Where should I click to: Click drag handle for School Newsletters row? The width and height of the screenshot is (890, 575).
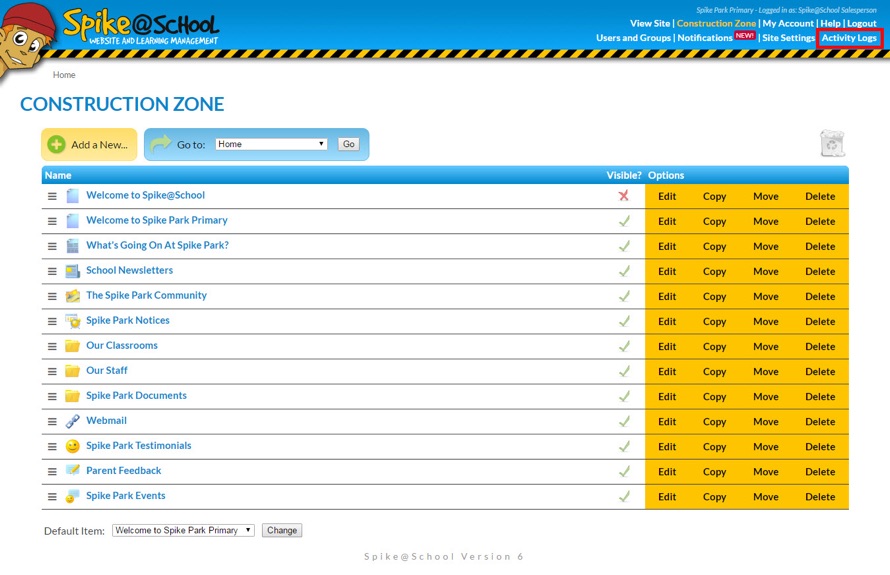(x=52, y=271)
